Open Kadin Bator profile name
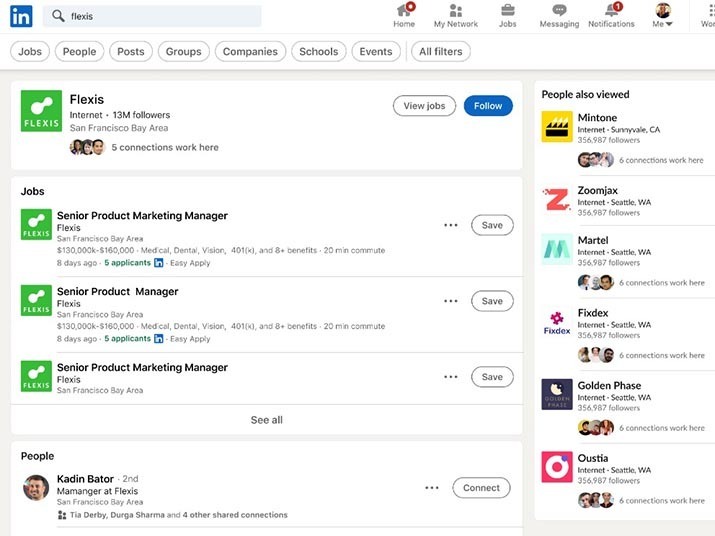This screenshot has height=536, width=715. [x=85, y=479]
